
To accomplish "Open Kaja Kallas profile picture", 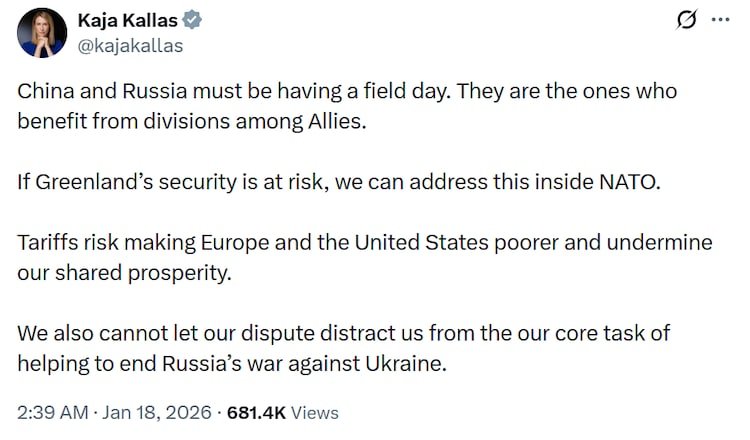I will click(43, 32).
